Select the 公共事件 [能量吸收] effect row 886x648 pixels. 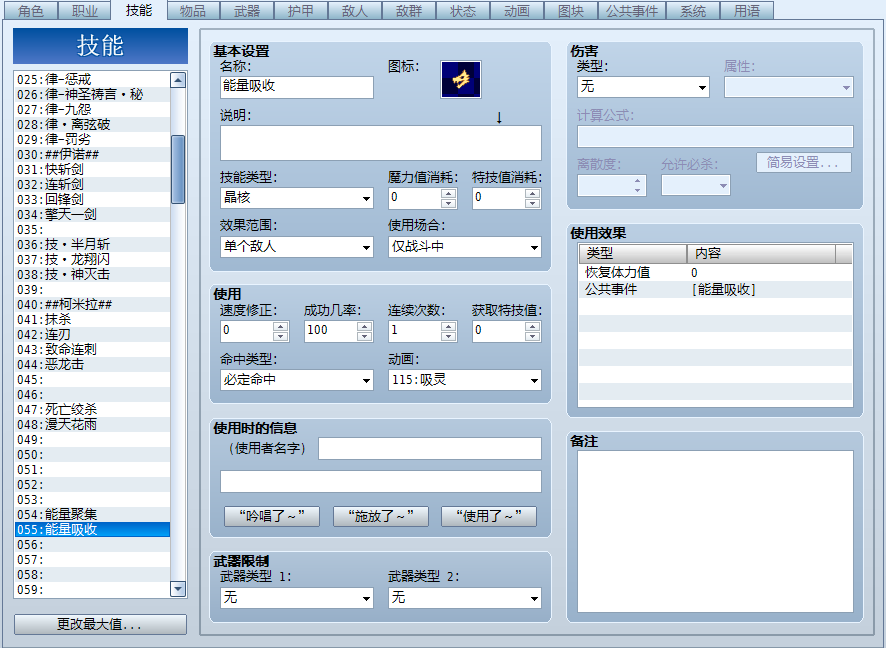[715, 289]
